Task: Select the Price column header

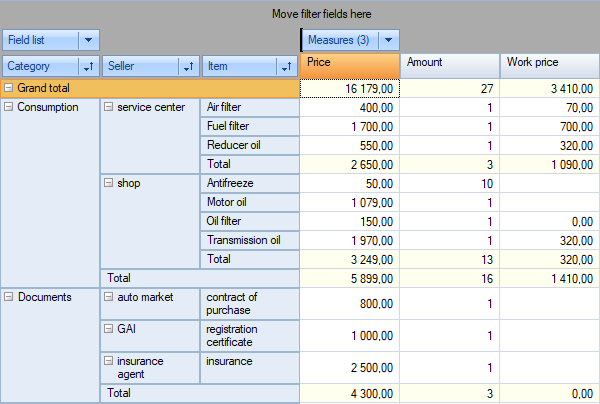Action: [x=349, y=64]
